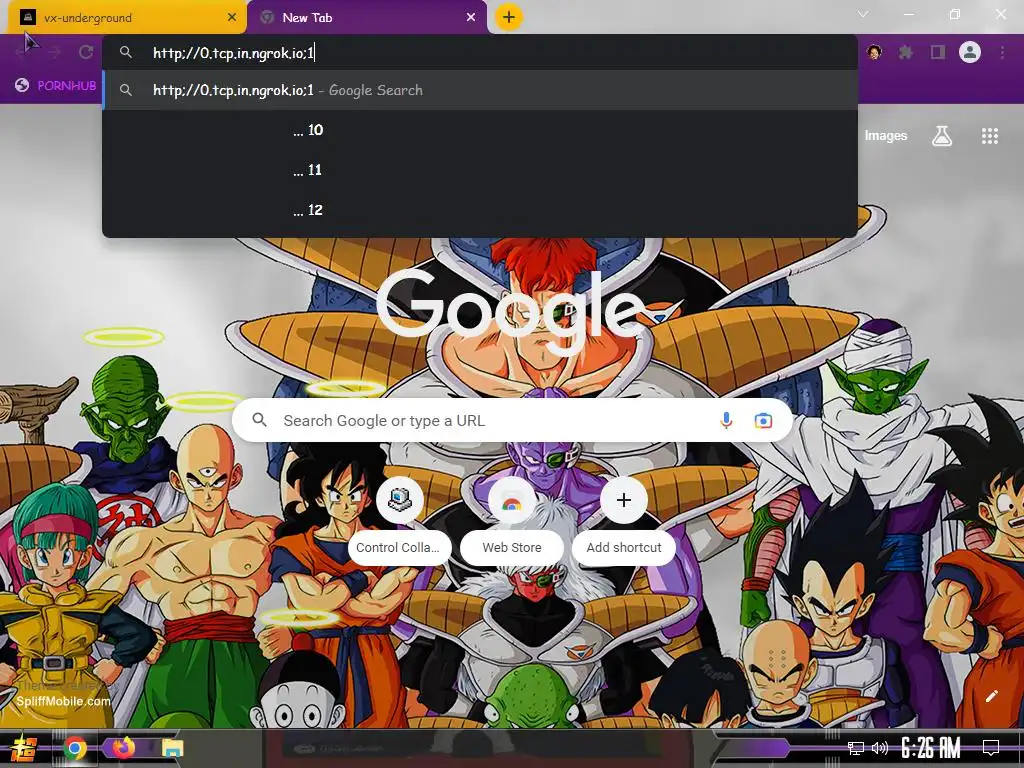Start voice search with the microphone icon
The width and height of the screenshot is (1024, 768).
[726, 421]
